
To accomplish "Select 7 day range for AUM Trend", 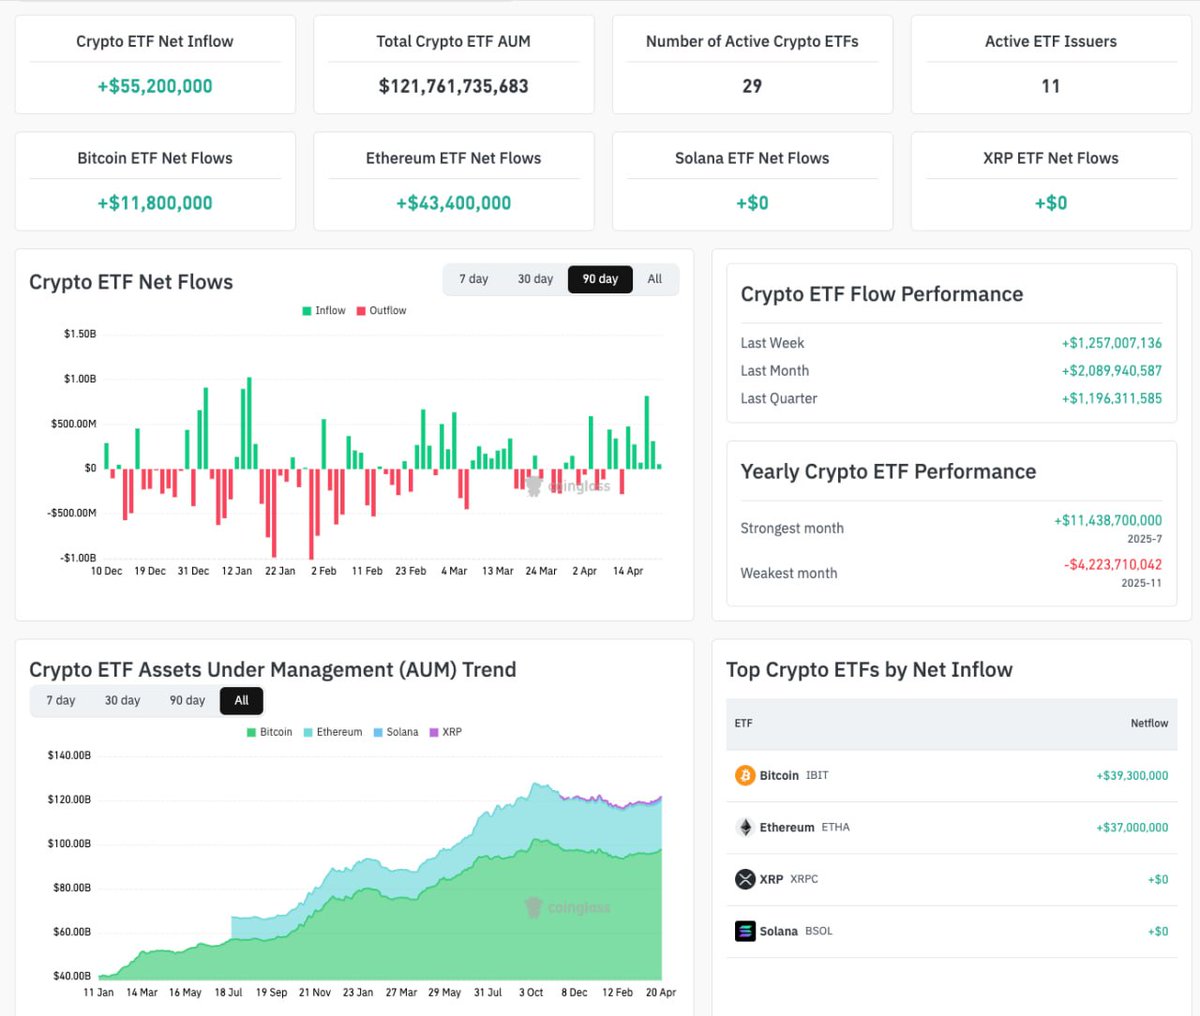I will (x=61, y=700).
